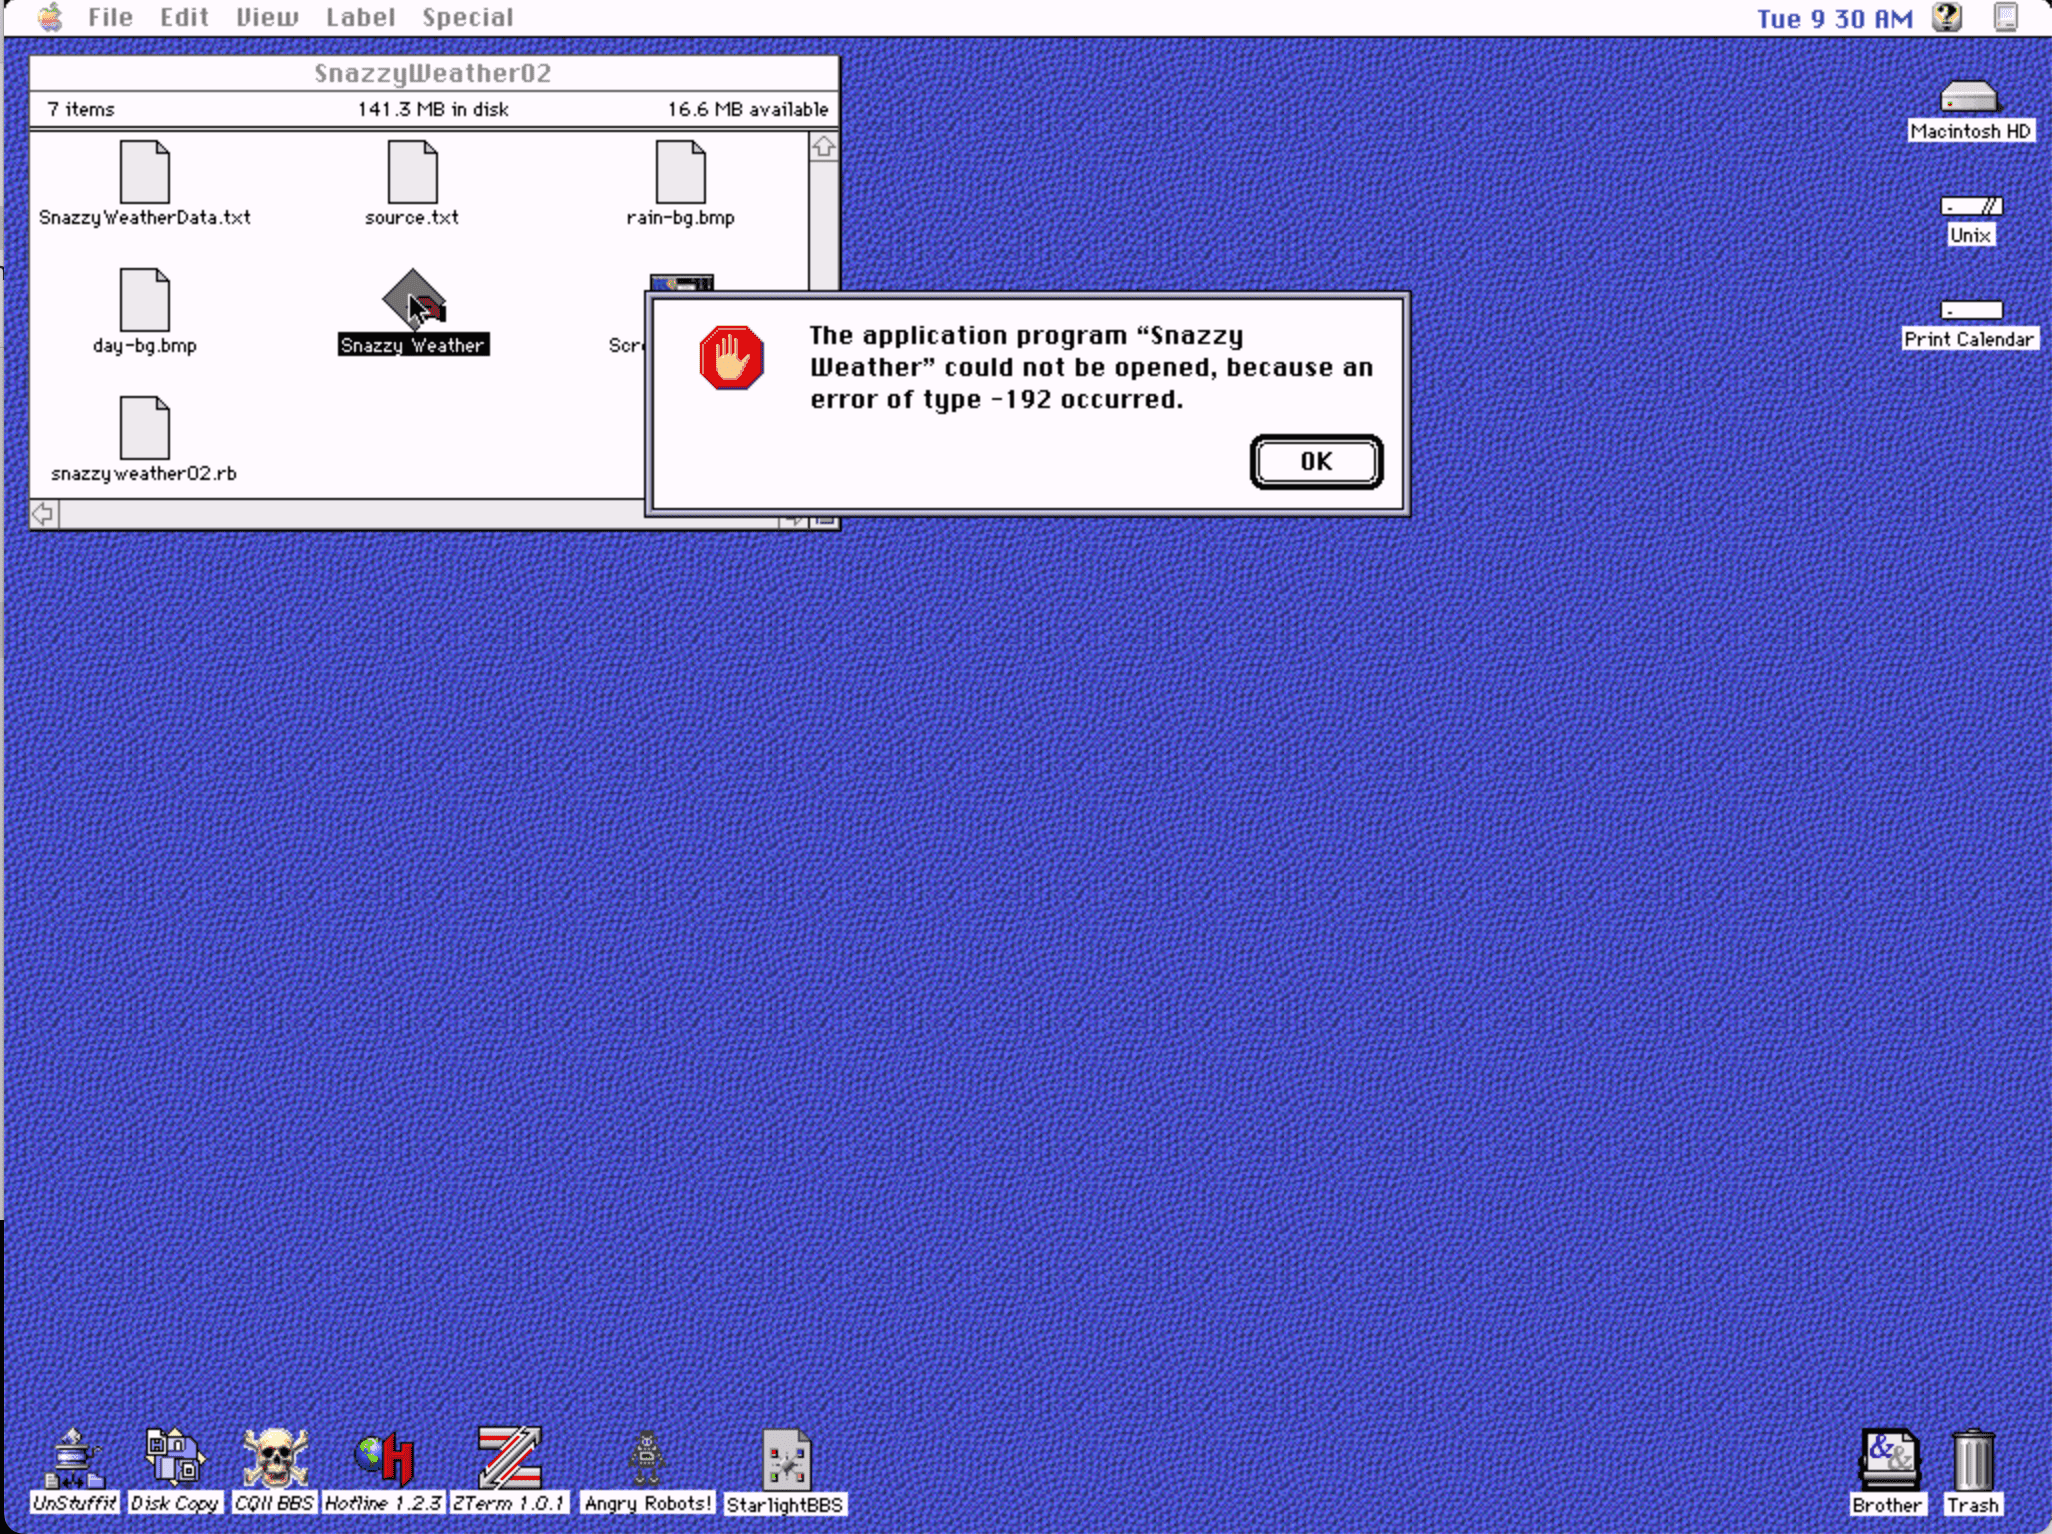Select the source.txt document icon

pyautogui.click(x=412, y=172)
